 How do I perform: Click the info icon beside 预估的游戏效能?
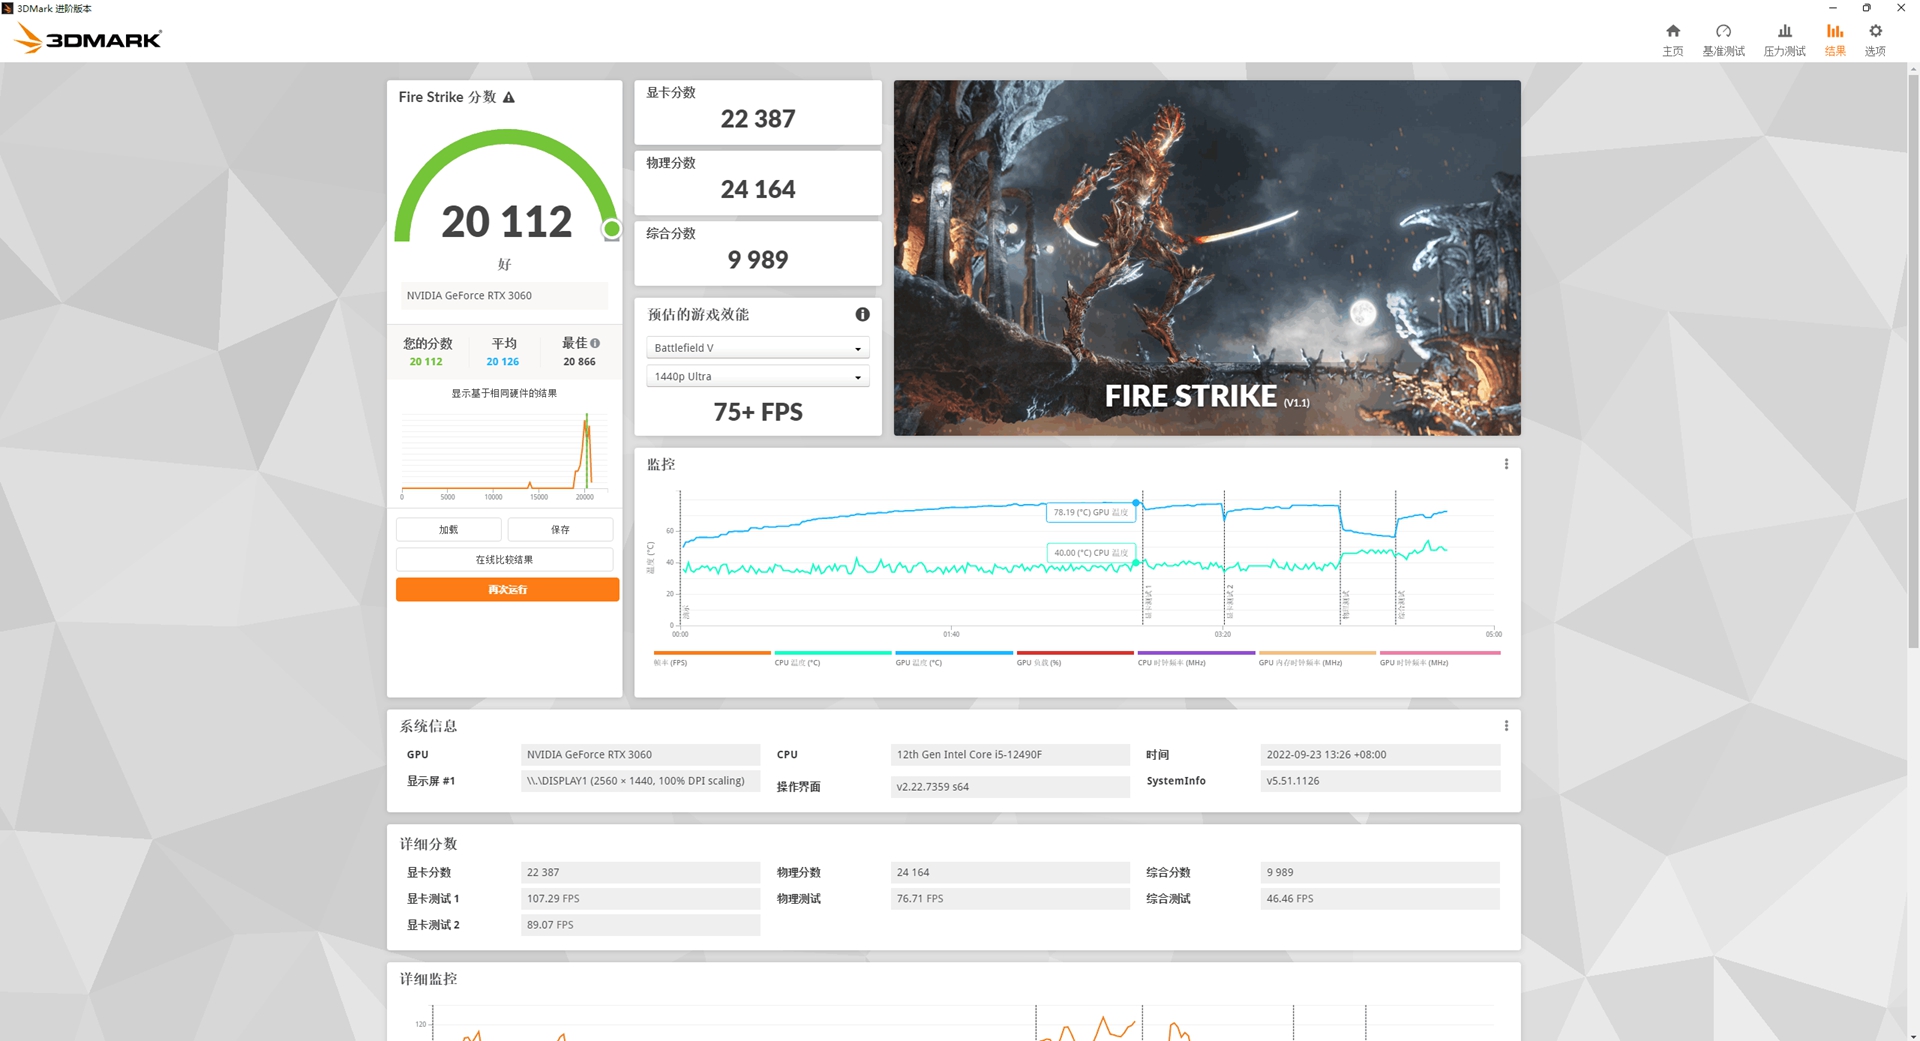(x=862, y=314)
